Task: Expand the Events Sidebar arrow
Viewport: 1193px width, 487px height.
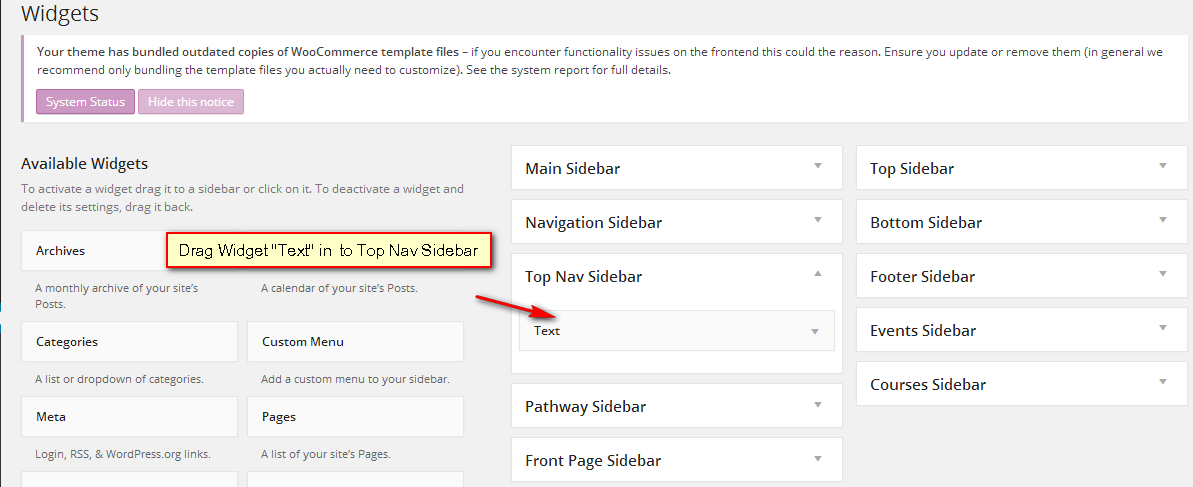Action: coord(1162,328)
